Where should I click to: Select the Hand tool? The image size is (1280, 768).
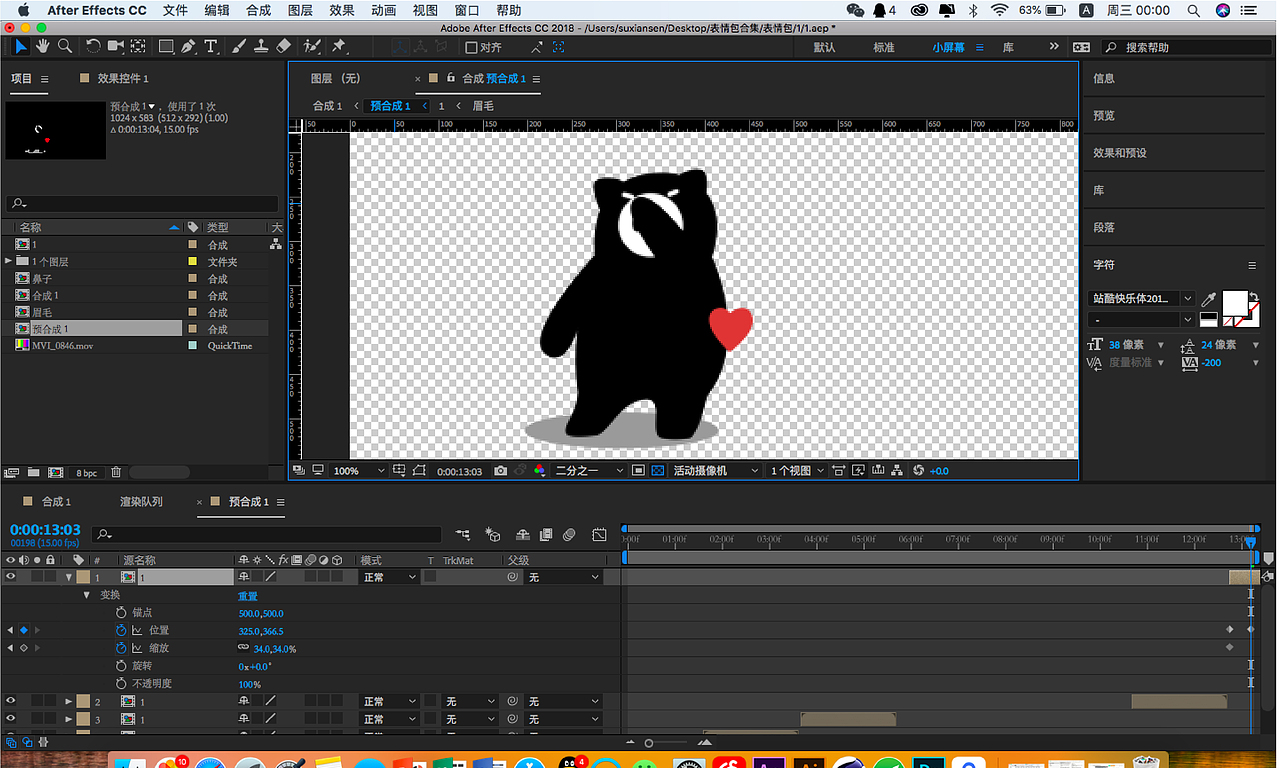click(x=43, y=47)
